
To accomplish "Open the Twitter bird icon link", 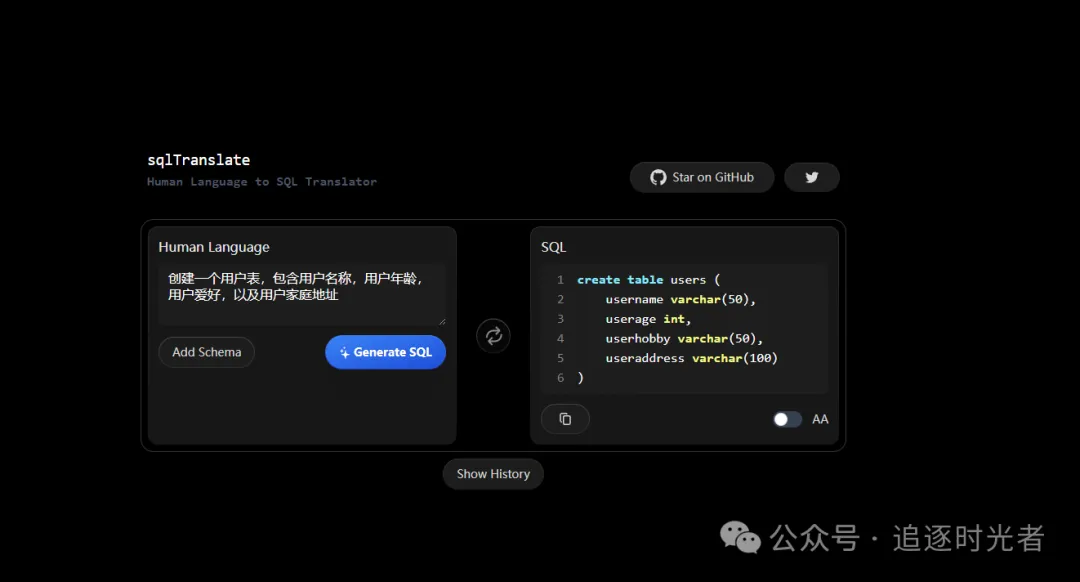I will coord(811,177).
